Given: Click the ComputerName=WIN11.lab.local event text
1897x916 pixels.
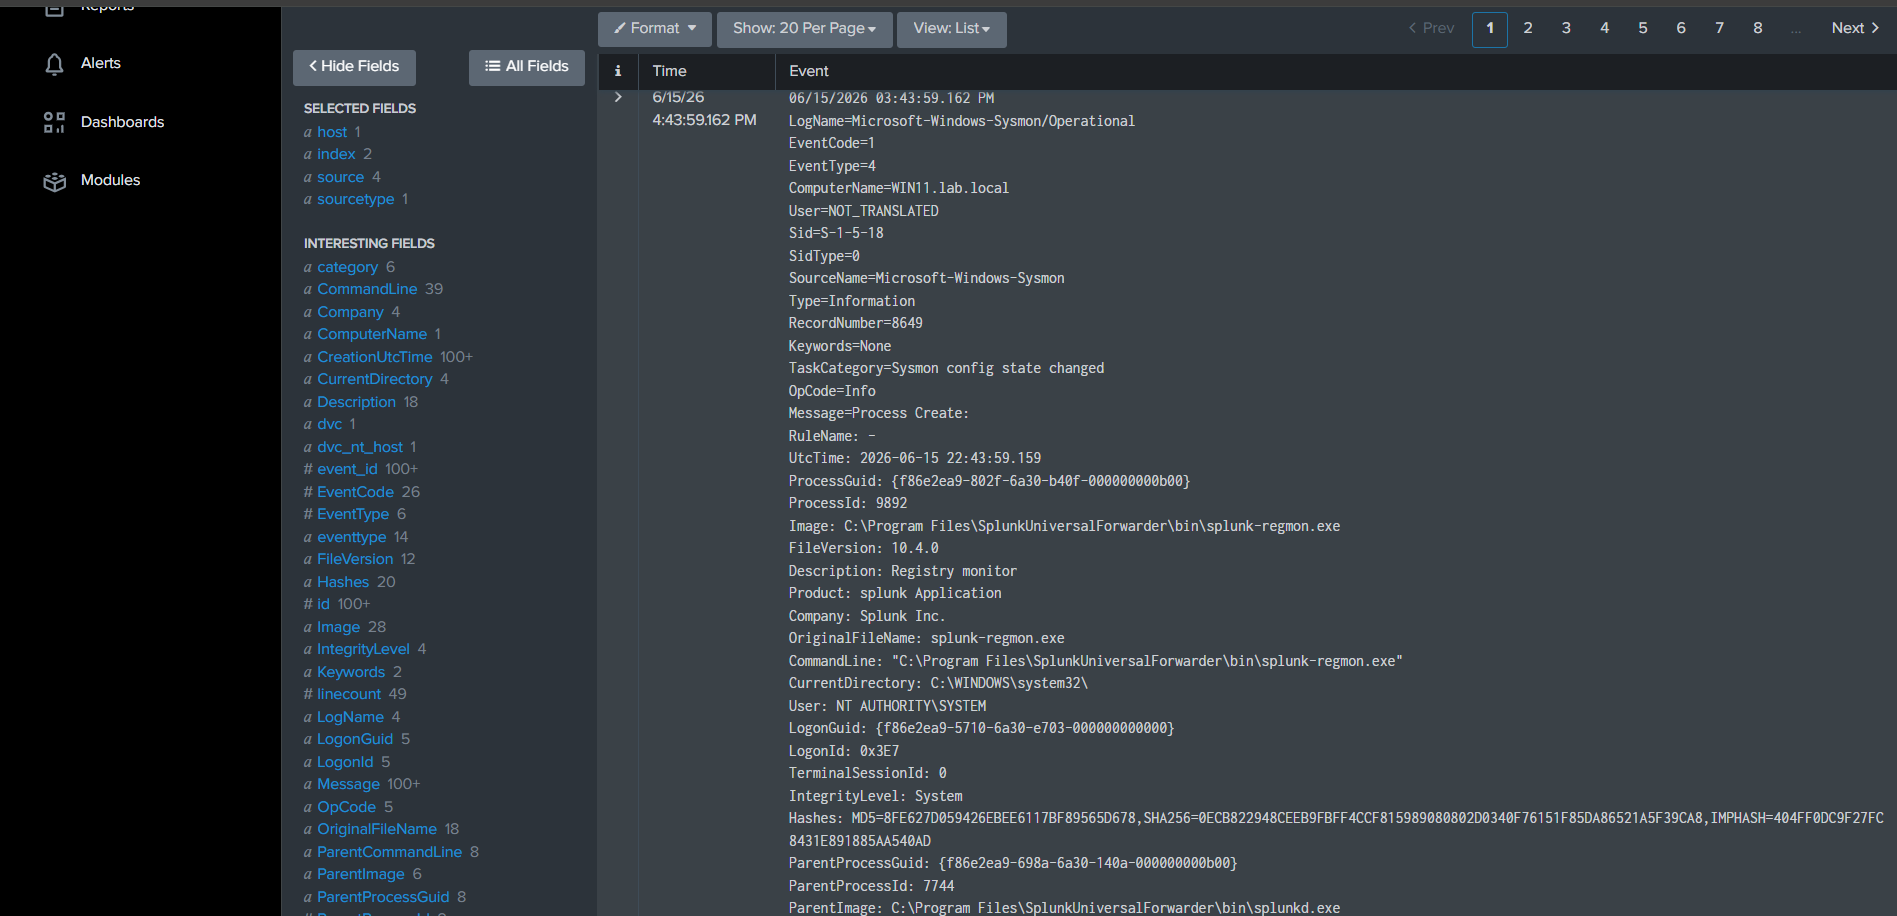Looking at the screenshot, I should click(898, 188).
